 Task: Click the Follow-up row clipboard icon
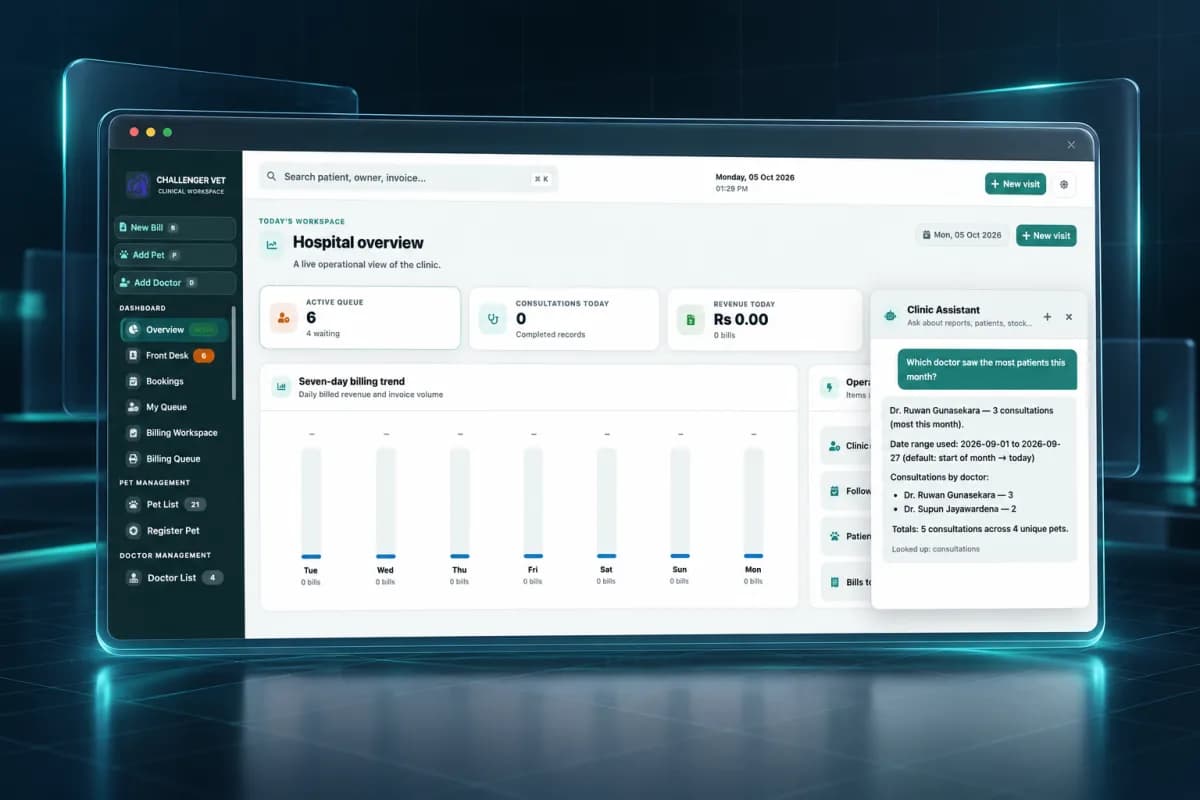click(x=833, y=491)
